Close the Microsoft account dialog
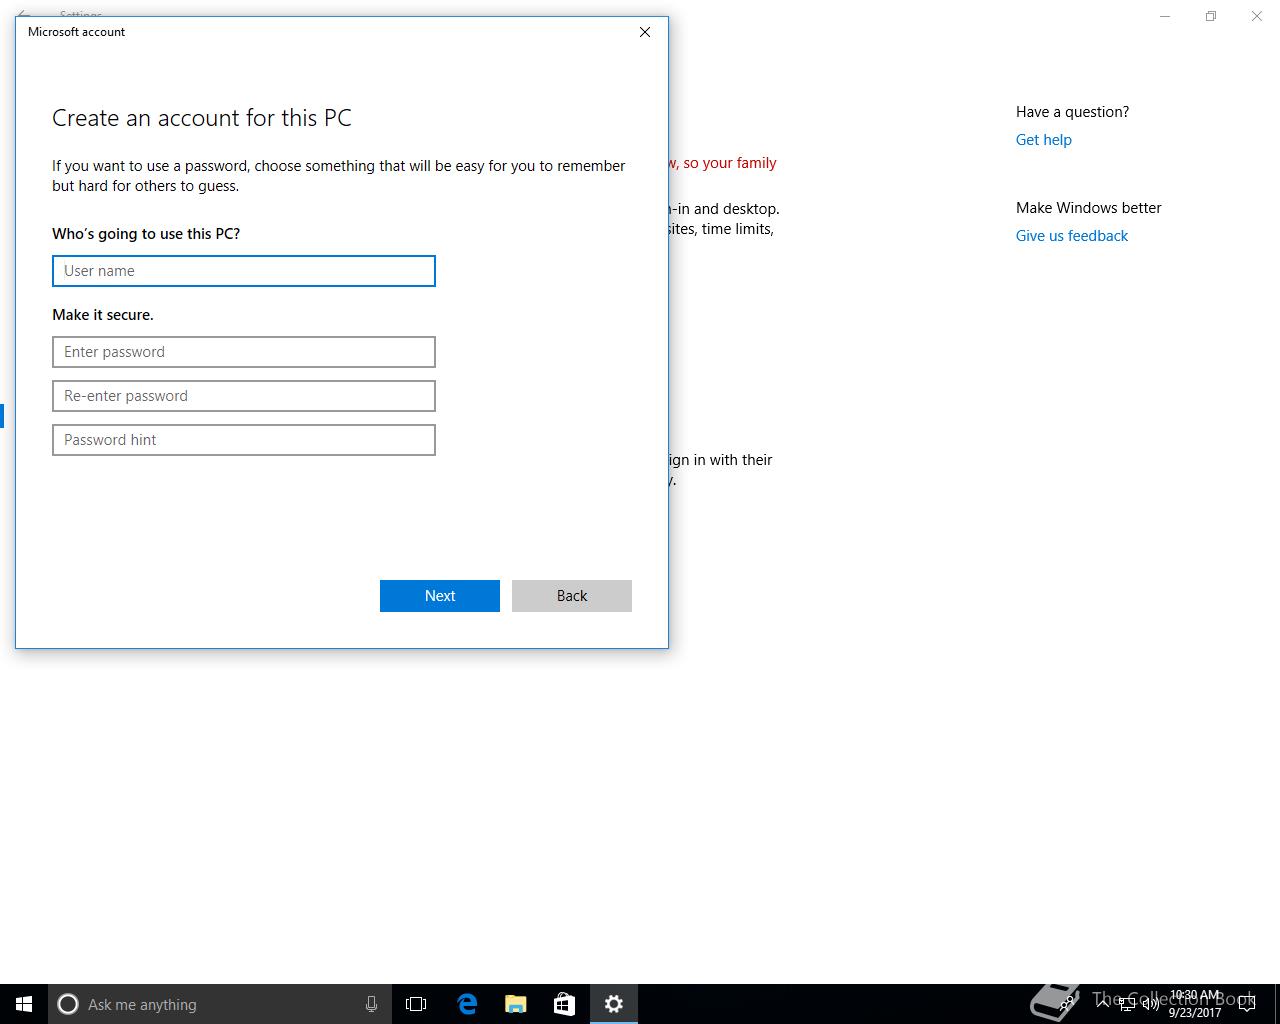1280x1024 pixels. (x=645, y=32)
